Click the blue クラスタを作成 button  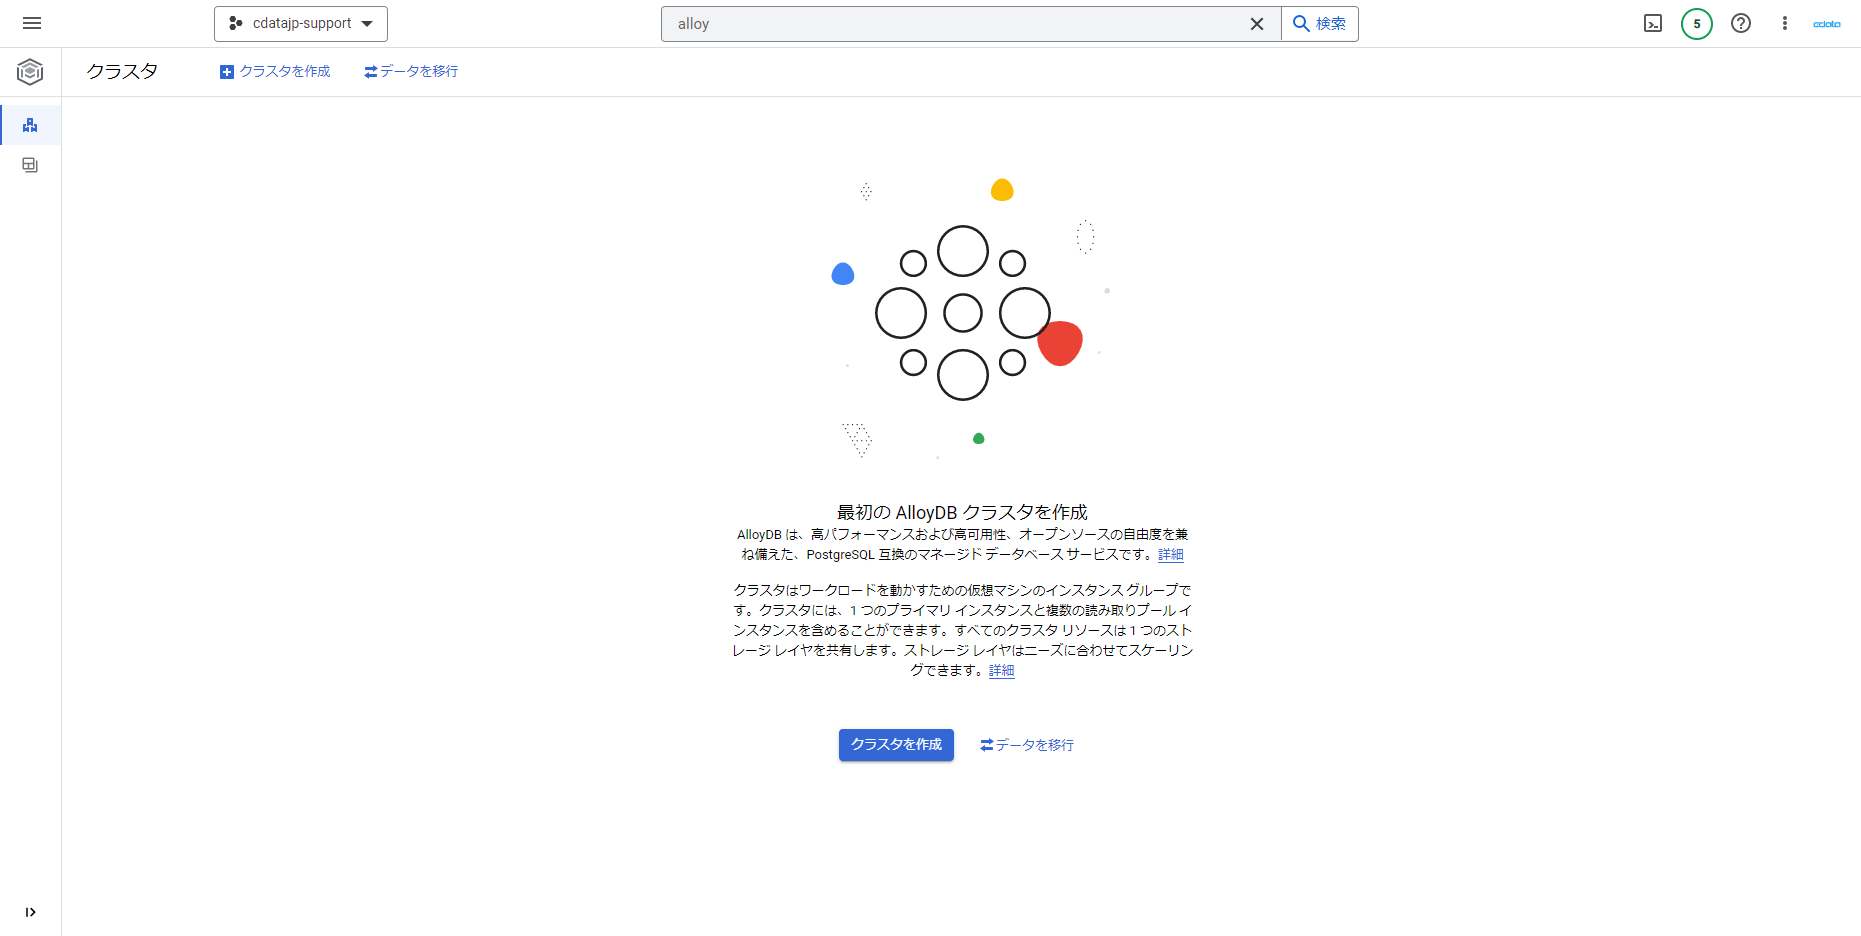point(896,745)
